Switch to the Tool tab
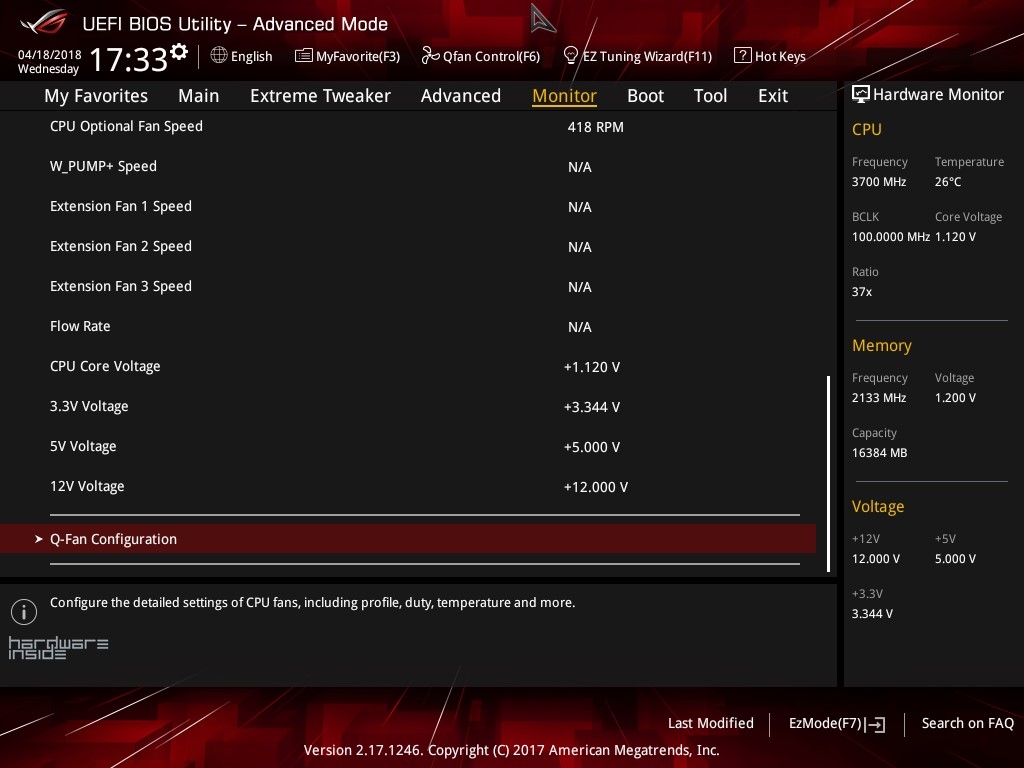 coord(710,95)
